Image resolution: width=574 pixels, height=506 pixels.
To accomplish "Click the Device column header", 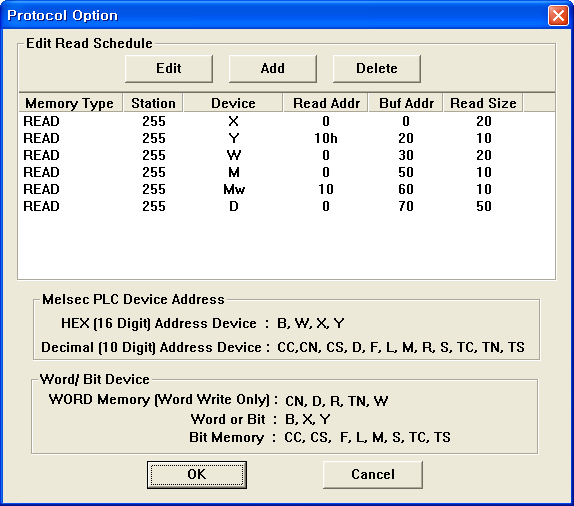I will (x=233, y=103).
